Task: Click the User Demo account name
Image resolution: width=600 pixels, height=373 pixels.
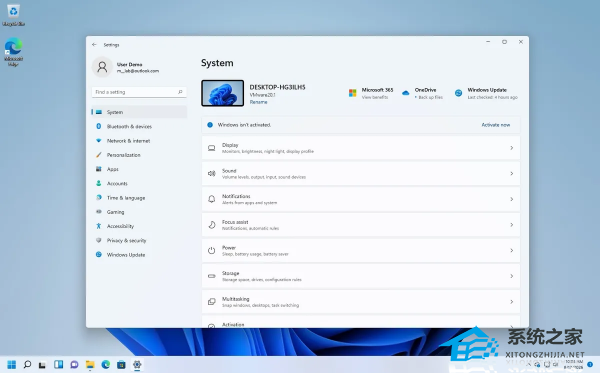Action: (x=129, y=64)
